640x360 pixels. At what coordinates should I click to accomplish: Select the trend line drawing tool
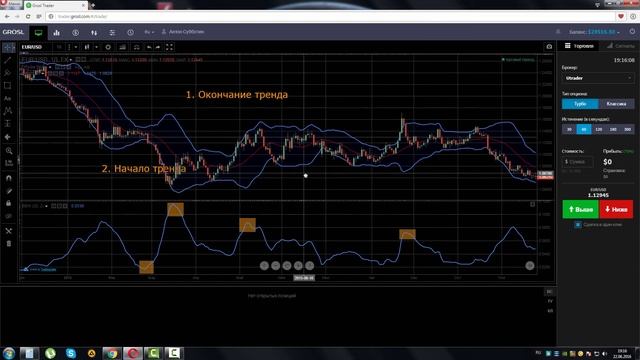[8, 60]
